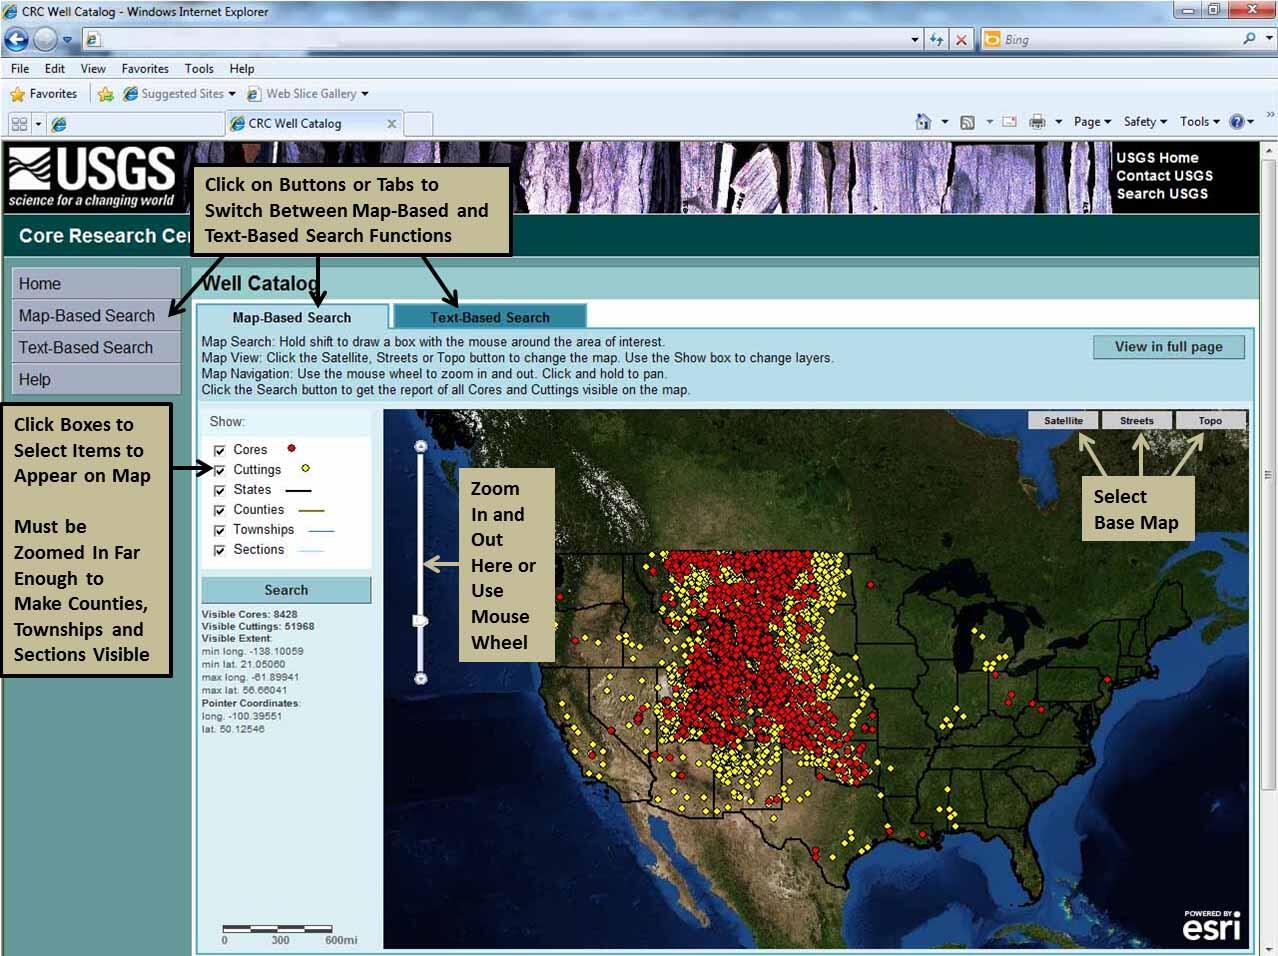
Task: Follow the USGS Home link
Action: click(1157, 158)
